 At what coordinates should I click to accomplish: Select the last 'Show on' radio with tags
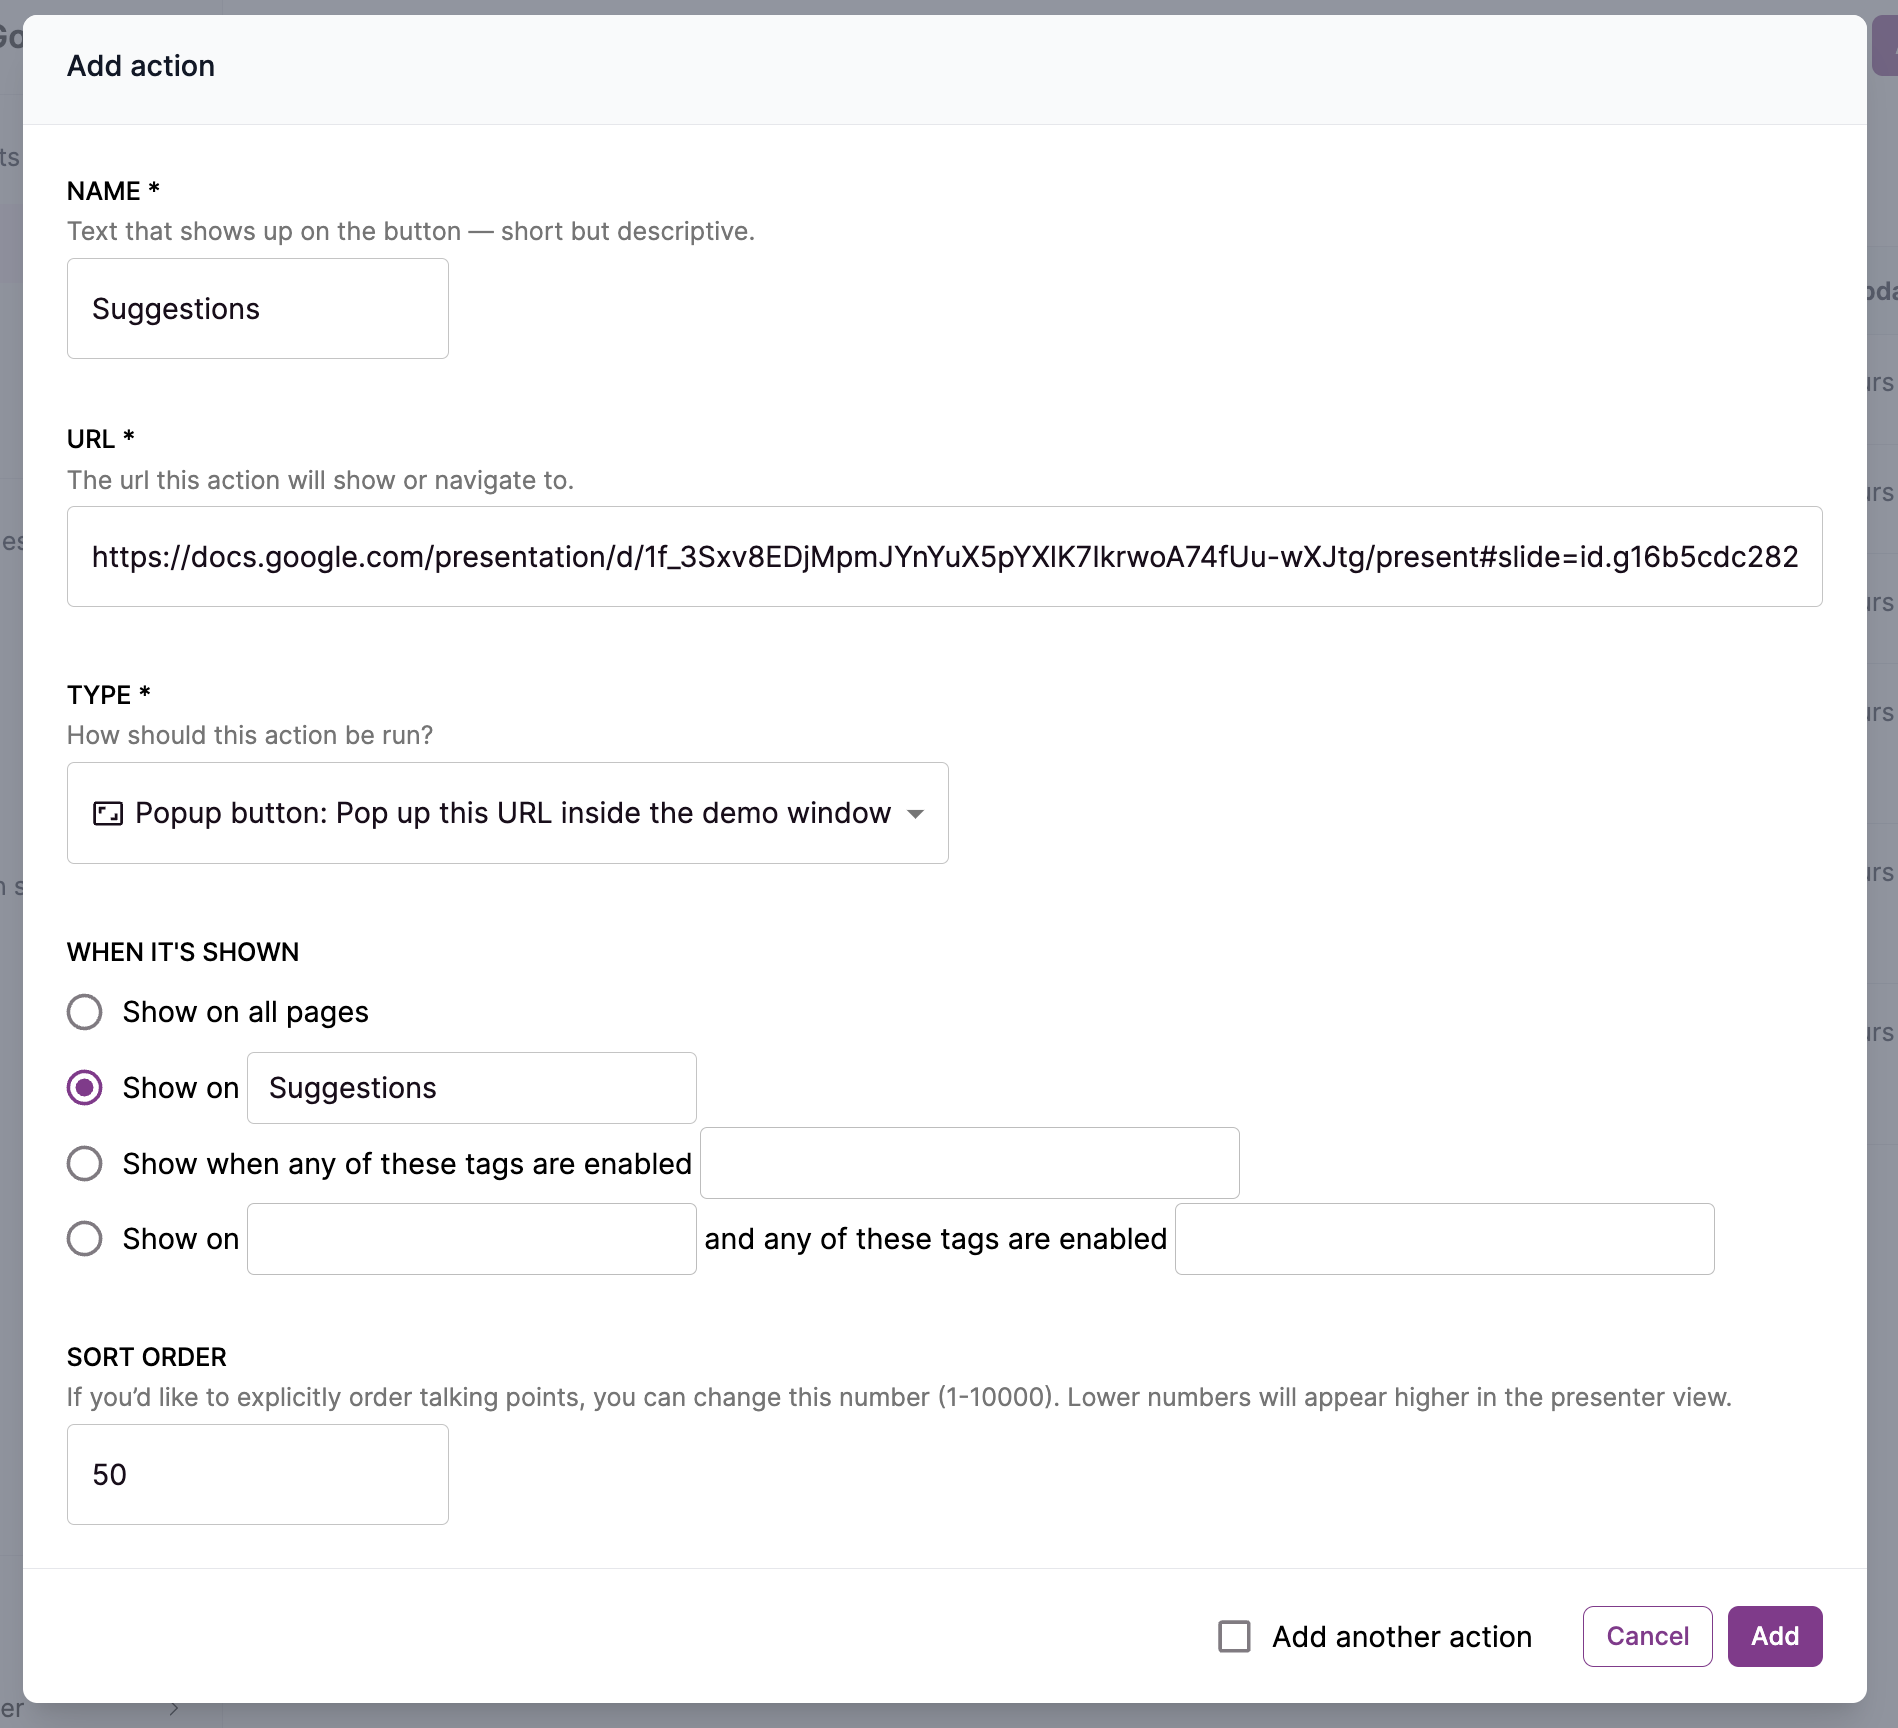pyautogui.click(x=85, y=1239)
